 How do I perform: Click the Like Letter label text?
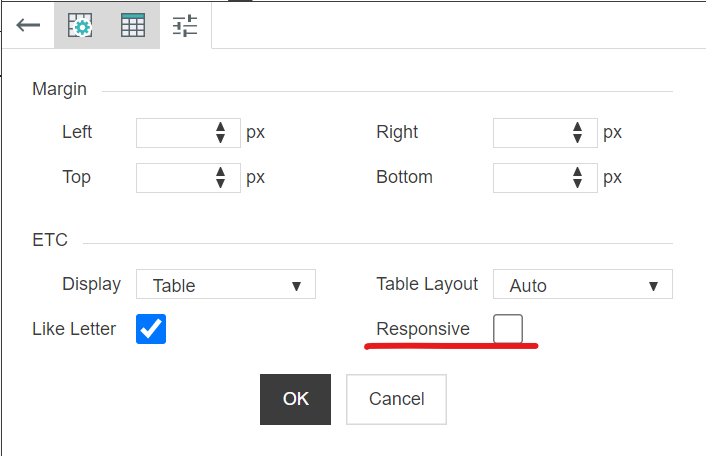[74, 328]
